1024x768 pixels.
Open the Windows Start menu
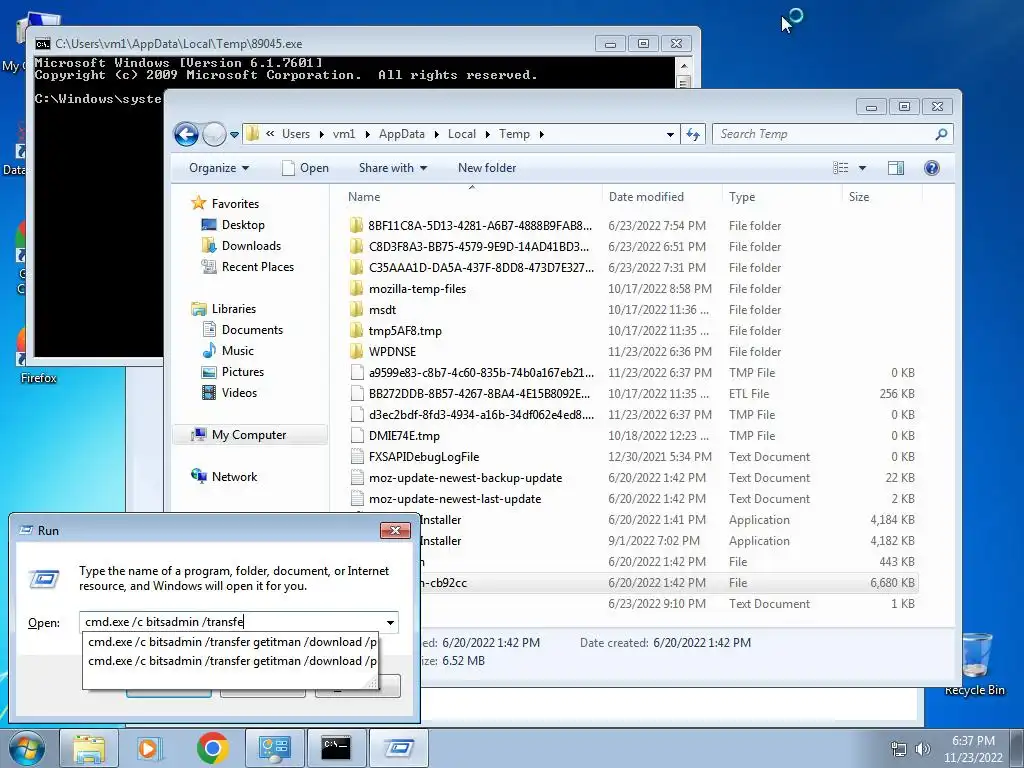[x=27, y=748]
